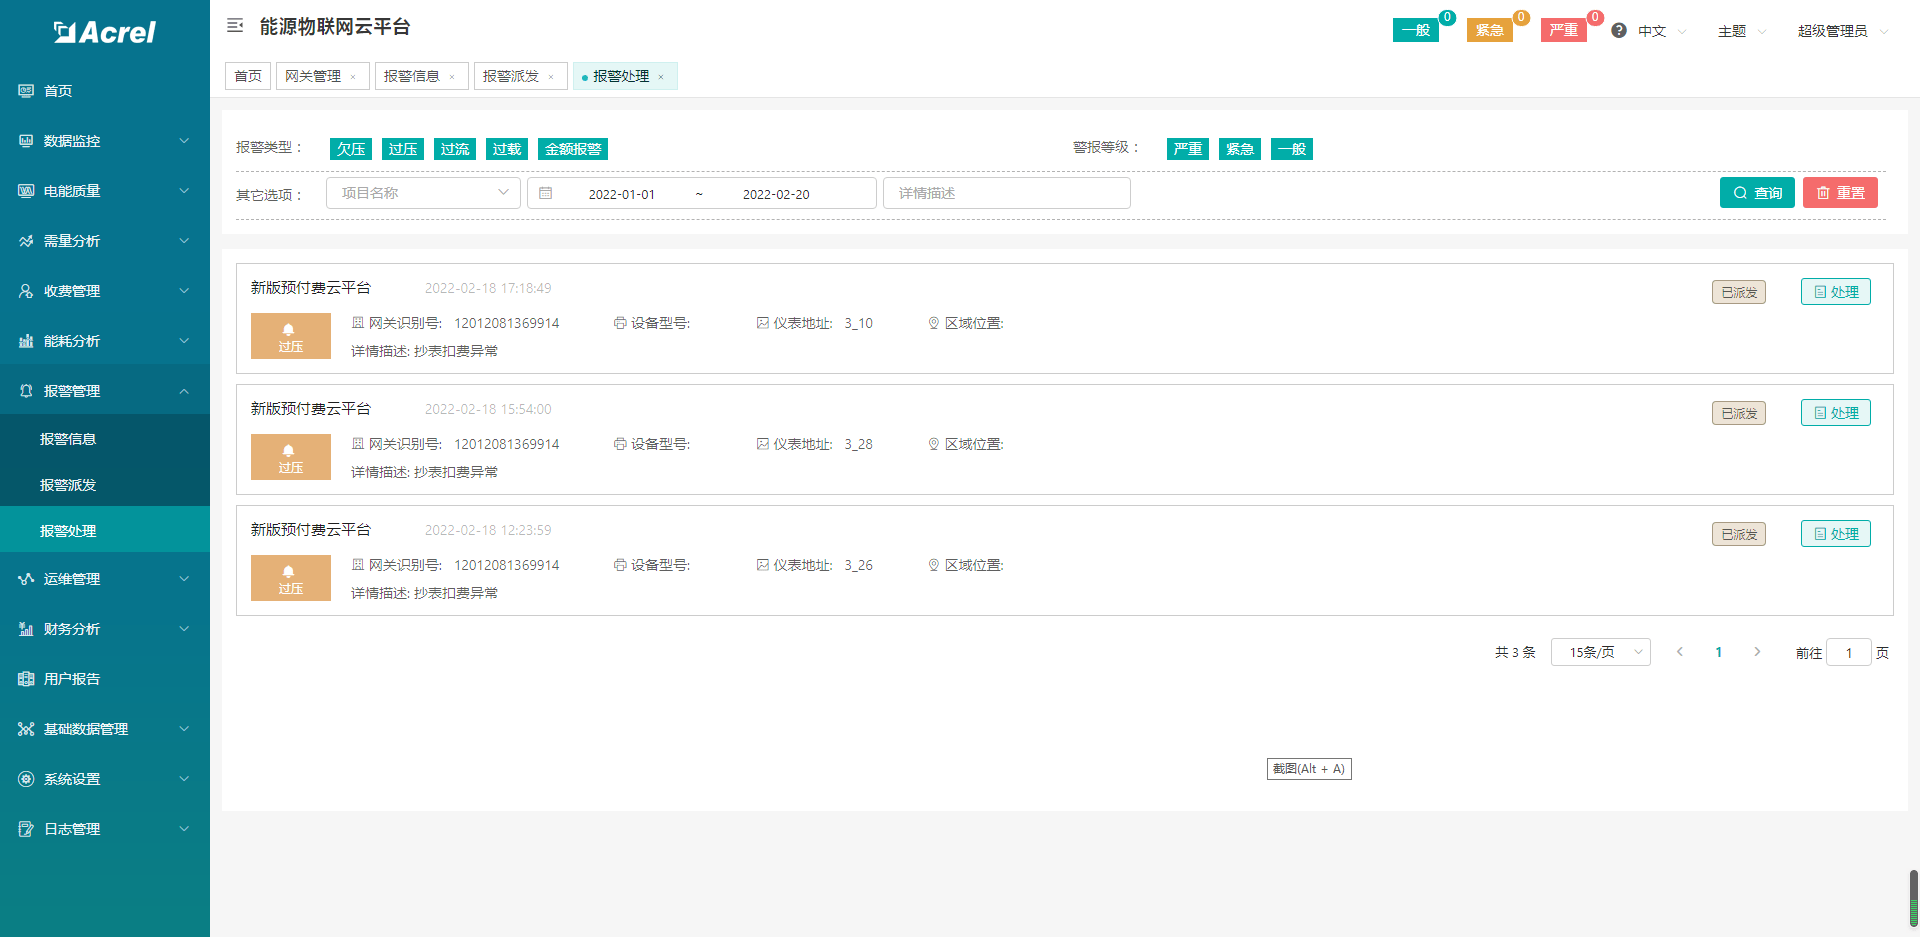Screen dimensions: 1920x937
Task: Click the 过压 alarm badge dated 17:18:49
Action: pyautogui.click(x=291, y=336)
